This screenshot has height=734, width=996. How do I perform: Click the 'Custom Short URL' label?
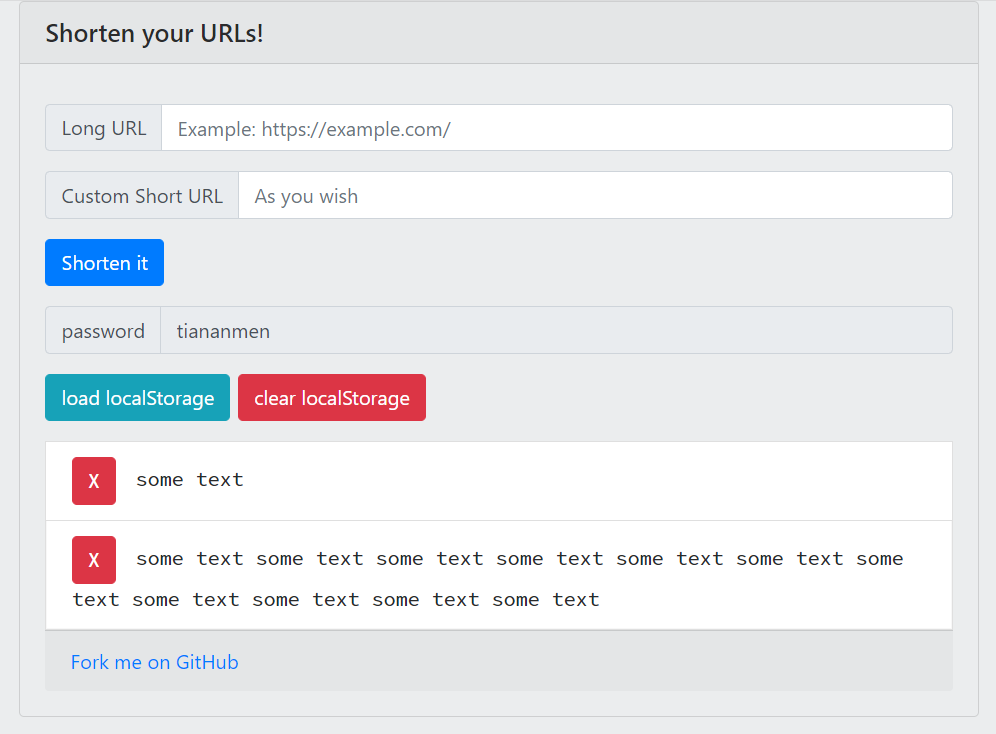[x=142, y=196]
